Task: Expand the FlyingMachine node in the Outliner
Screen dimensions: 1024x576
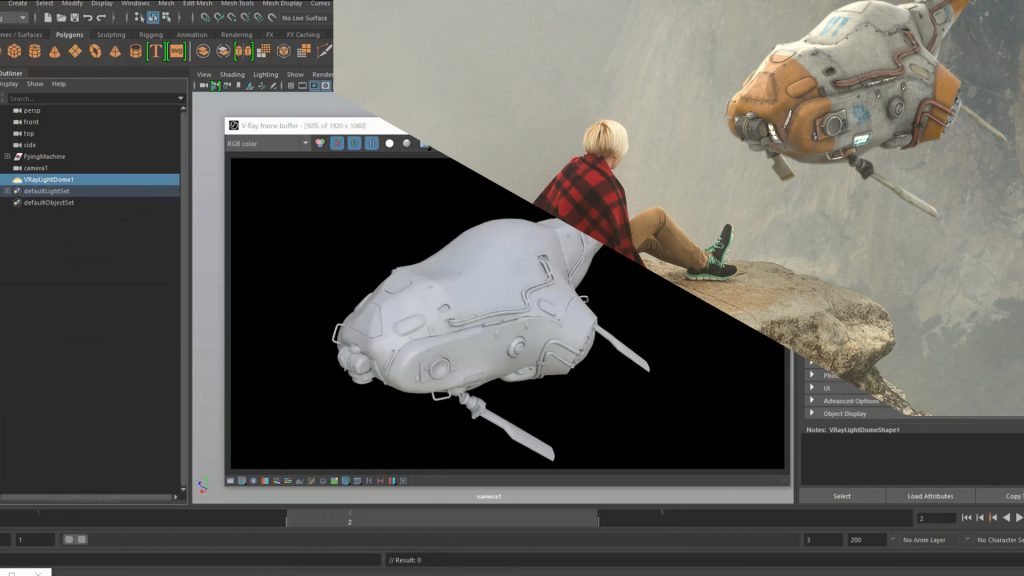Action: point(8,156)
